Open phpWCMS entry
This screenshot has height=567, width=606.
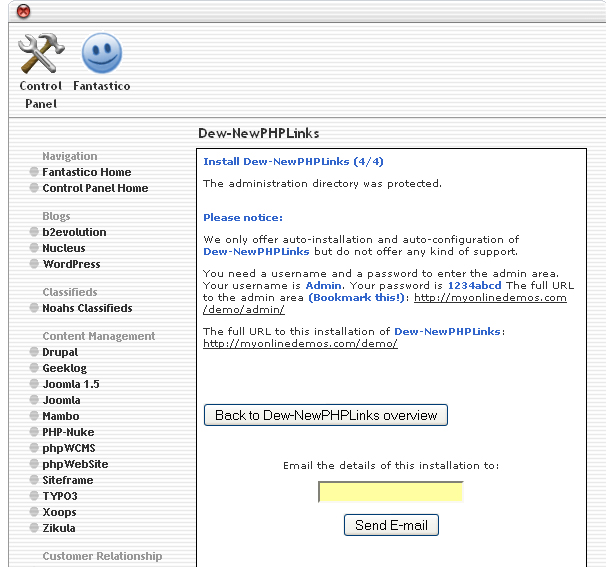coord(69,448)
